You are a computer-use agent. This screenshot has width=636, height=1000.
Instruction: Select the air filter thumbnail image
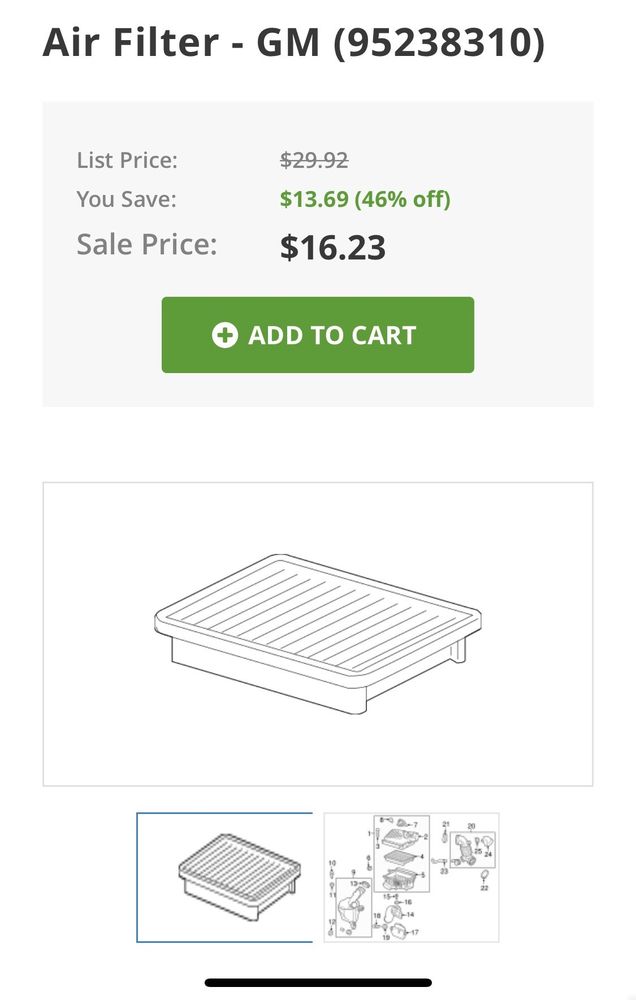224,877
